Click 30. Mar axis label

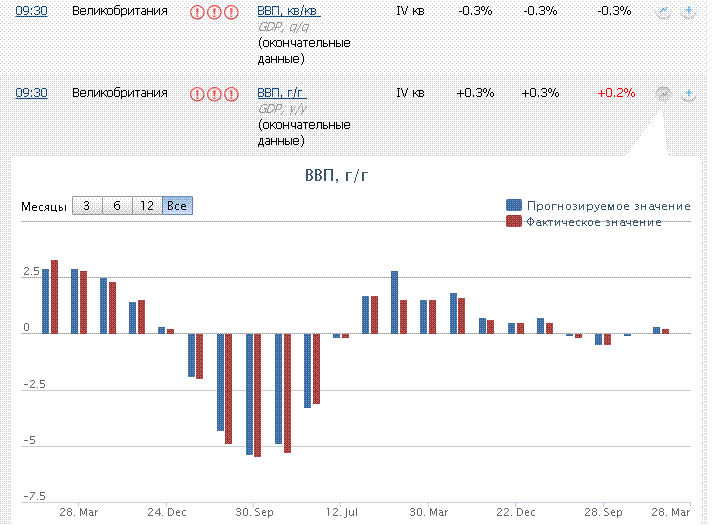click(x=428, y=513)
